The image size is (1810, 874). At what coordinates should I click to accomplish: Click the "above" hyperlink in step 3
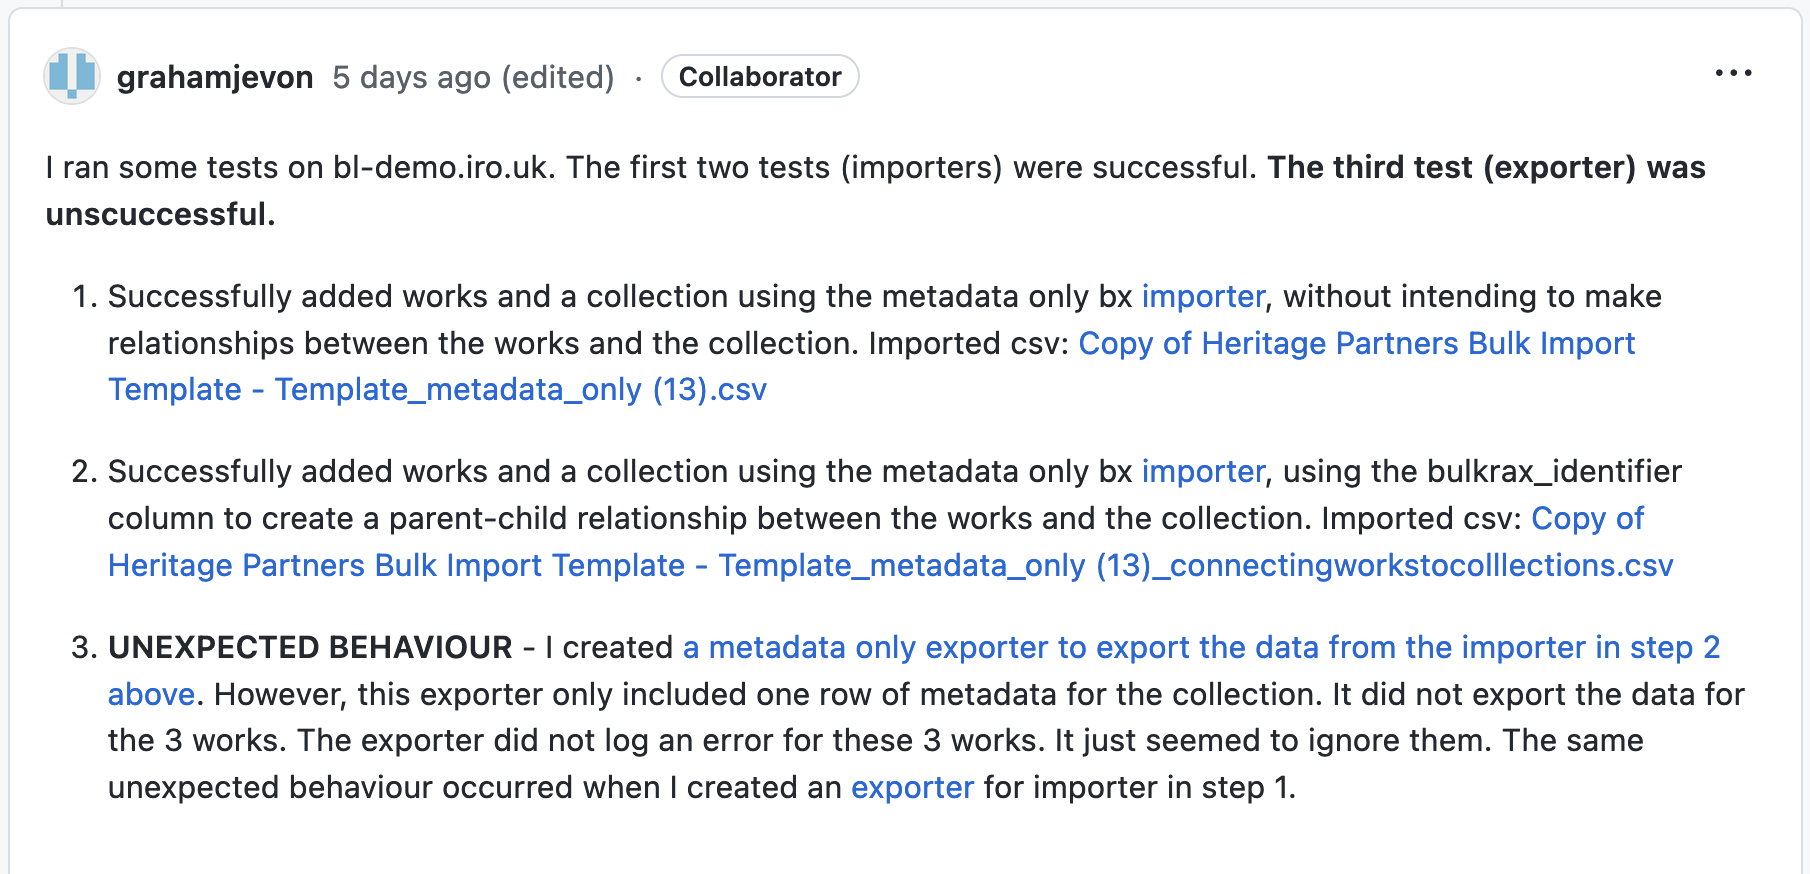[x=150, y=693]
